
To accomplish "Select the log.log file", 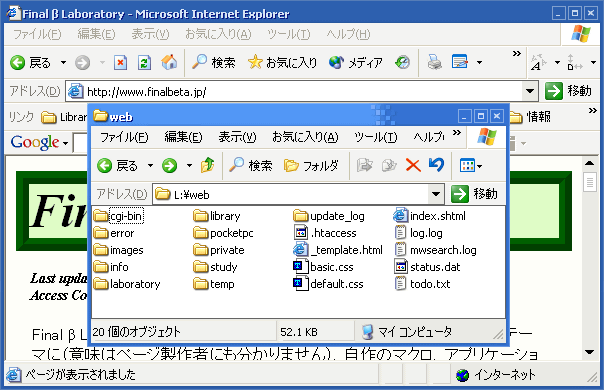I will 418,233.
